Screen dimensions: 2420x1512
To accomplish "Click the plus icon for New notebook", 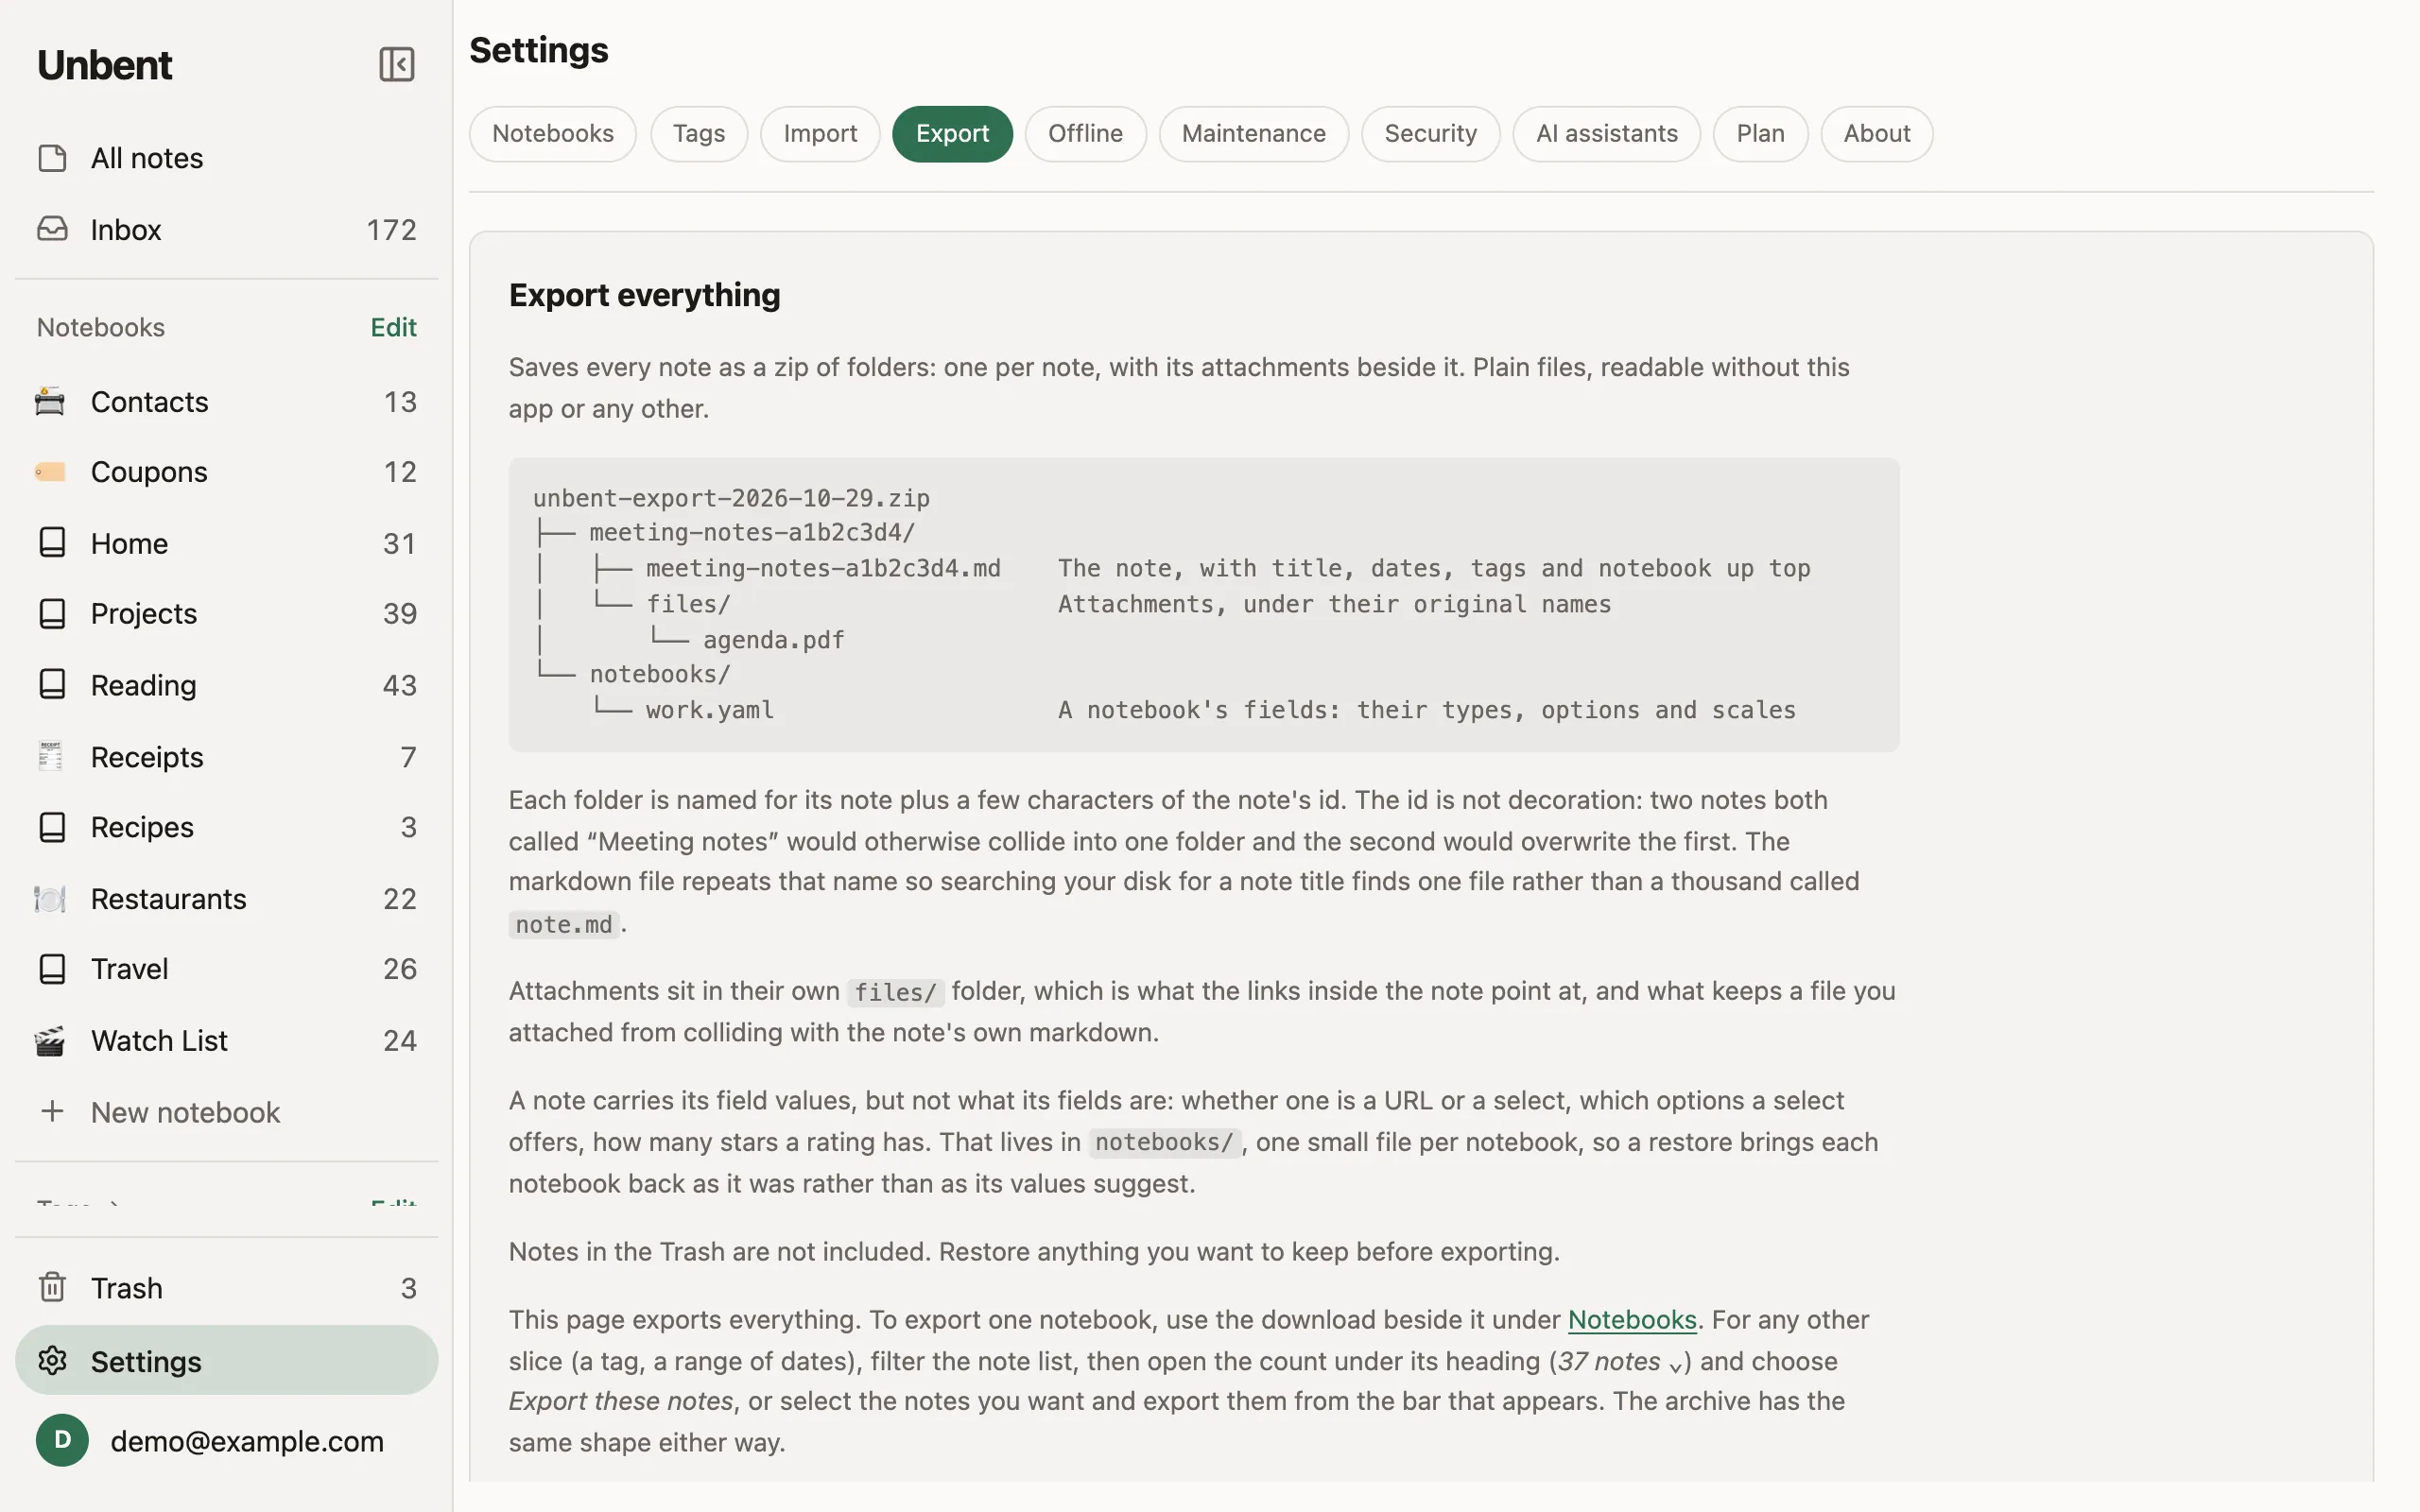I will (52, 1112).
